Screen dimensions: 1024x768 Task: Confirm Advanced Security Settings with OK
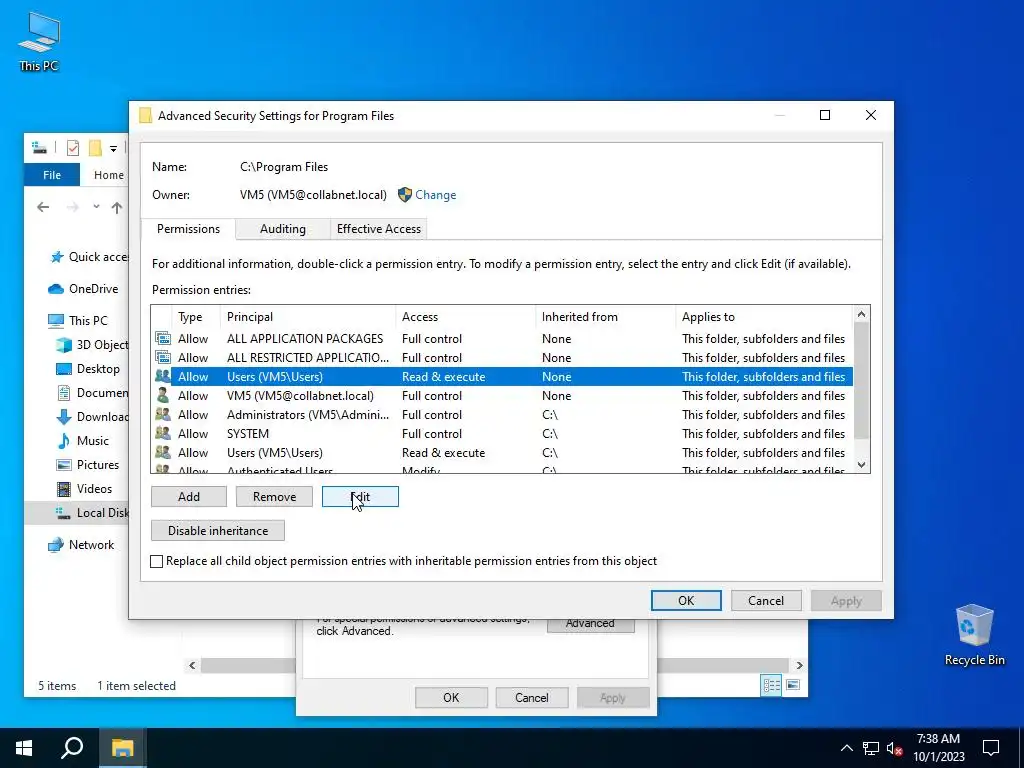pyautogui.click(x=686, y=601)
